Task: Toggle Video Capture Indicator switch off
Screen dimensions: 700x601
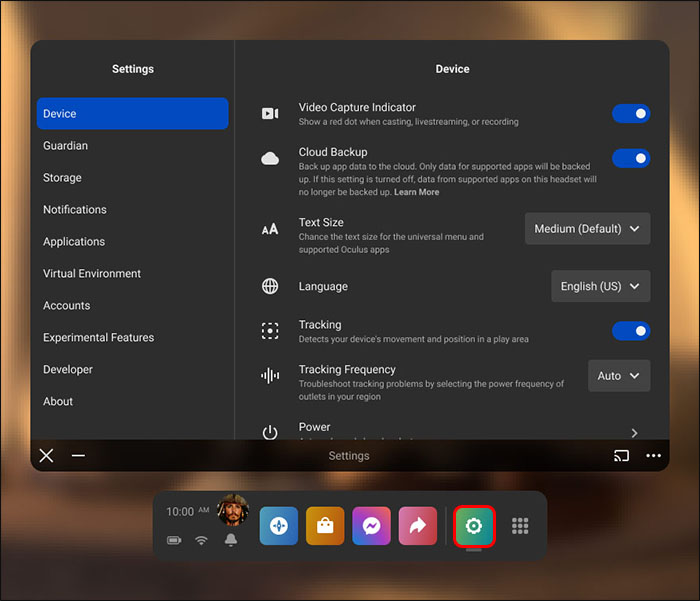Action: [x=631, y=114]
